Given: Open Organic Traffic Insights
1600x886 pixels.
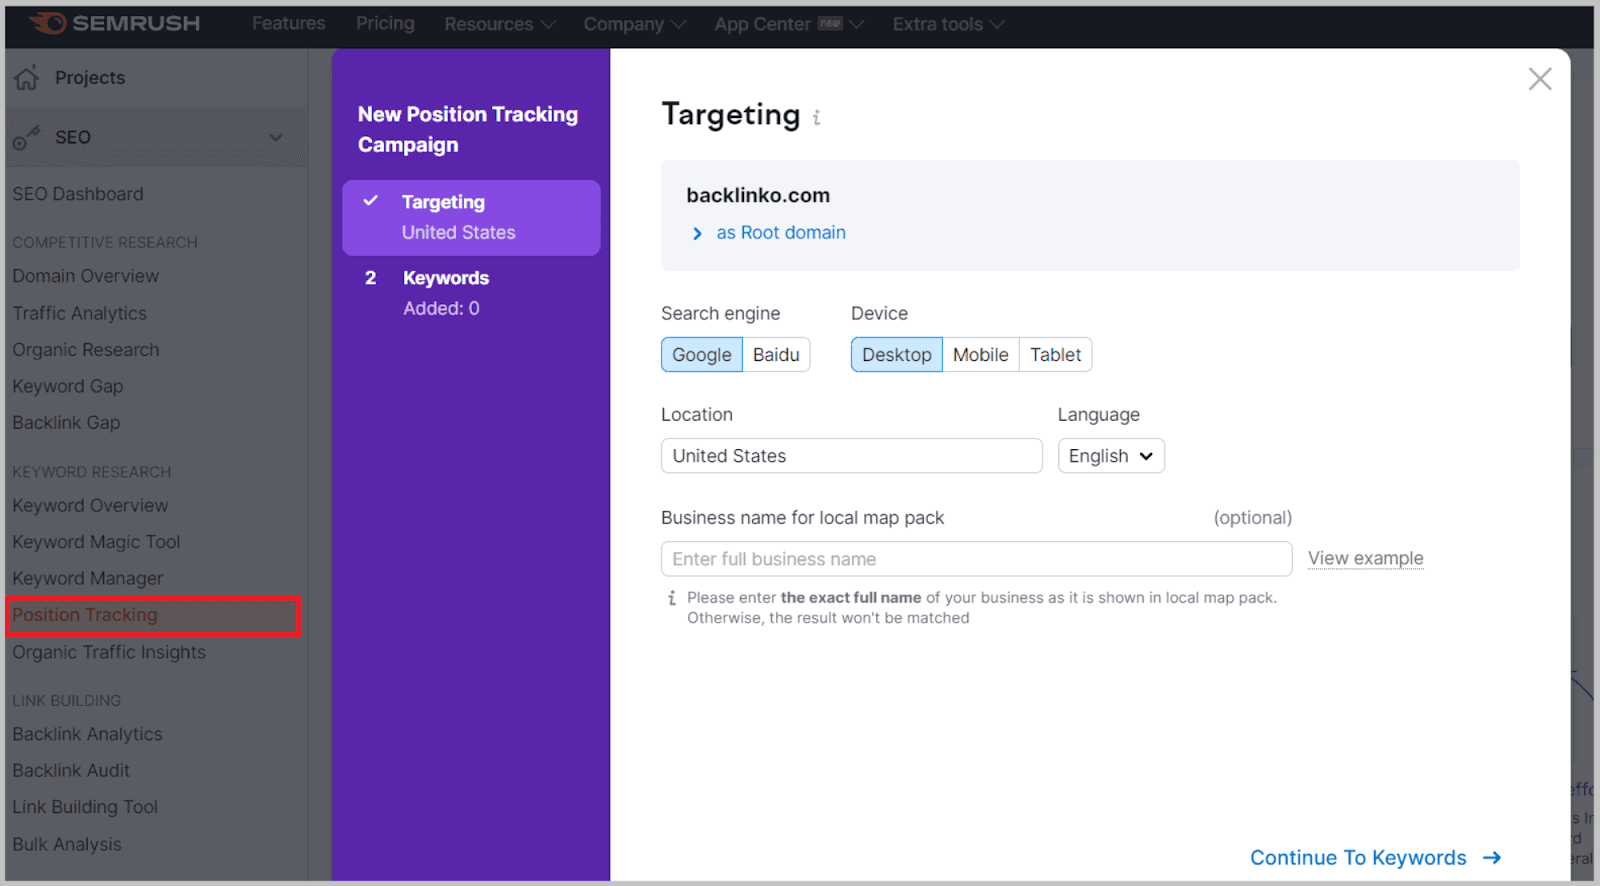Looking at the screenshot, I should point(109,652).
